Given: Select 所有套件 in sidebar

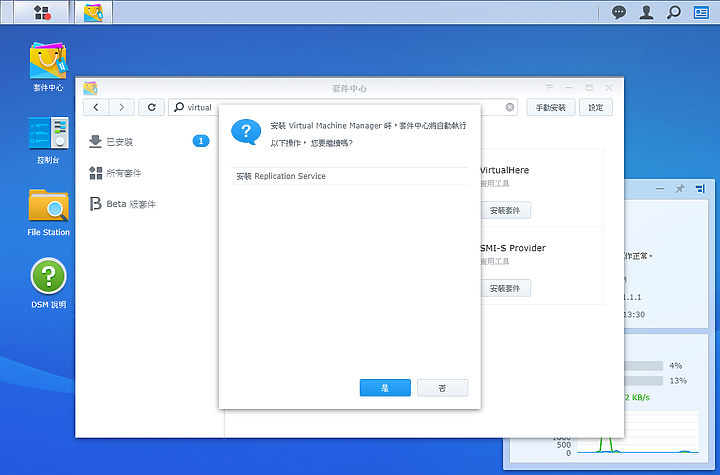Looking at the screenshot, I should (x=149, y=173).
